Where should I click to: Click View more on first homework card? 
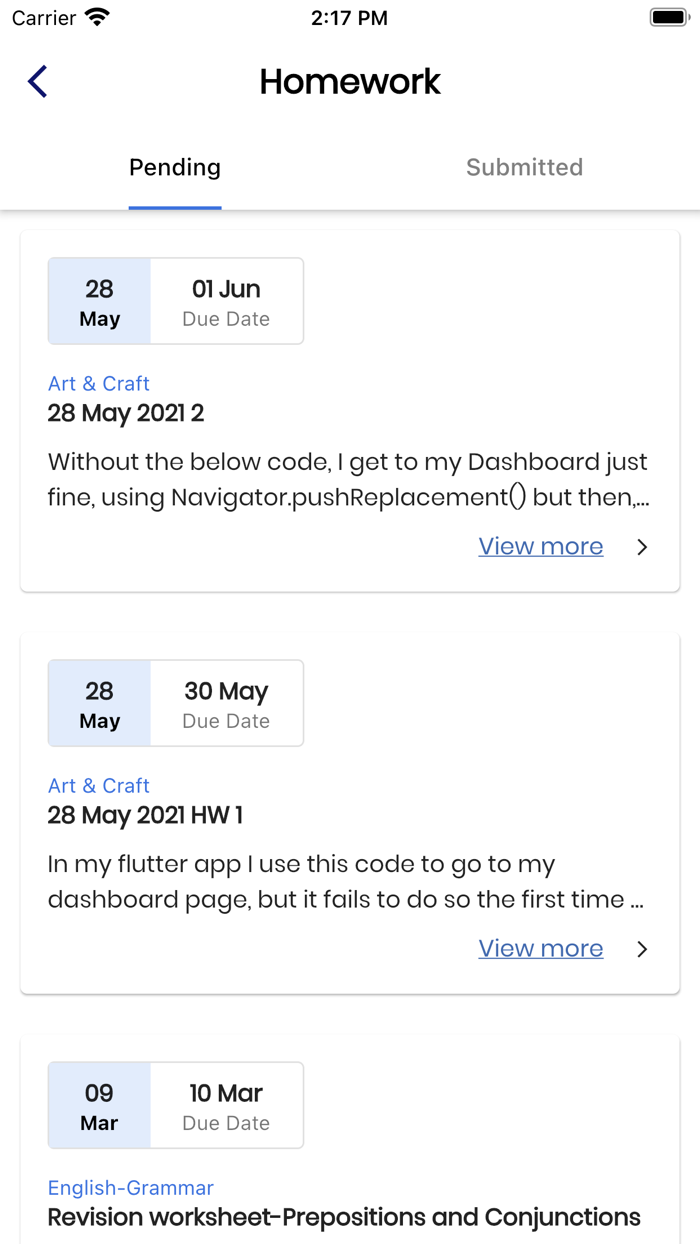[540, 546]
